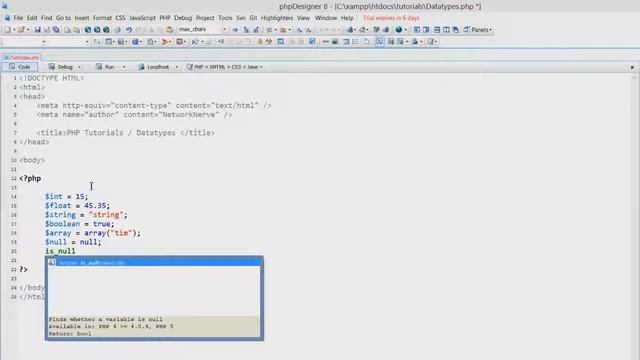Open the Find menu
Screen dimensions: 640x360
pyautogui.click(x=47, y=18)
